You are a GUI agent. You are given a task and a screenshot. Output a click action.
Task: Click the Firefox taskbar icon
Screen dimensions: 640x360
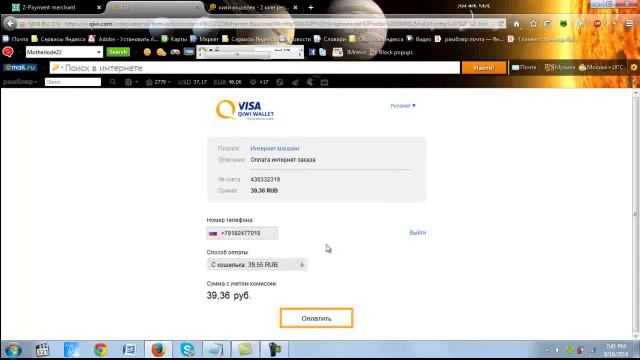pyautogui.click(x=158, y=350)
